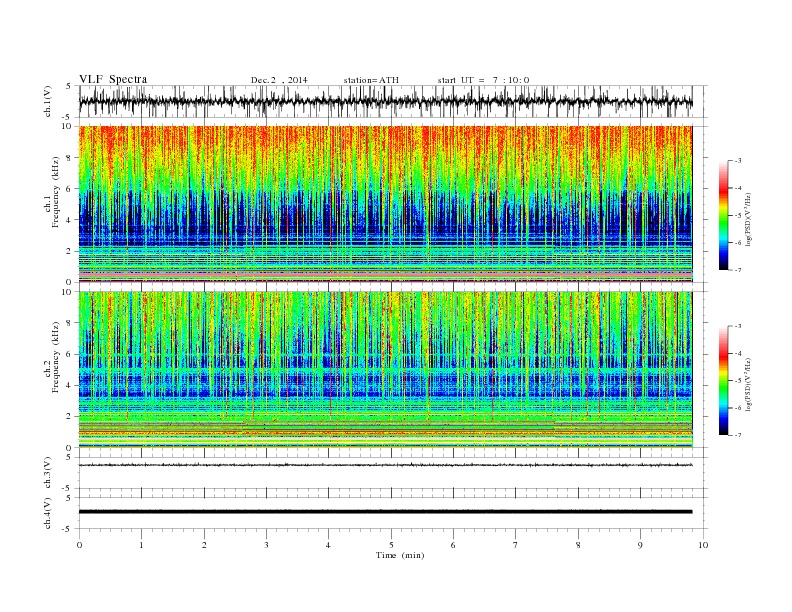Select the "start UT = 7:10:0" text
Image resolution: width=792 pixels, height=612 pixels.
(483, 80)
